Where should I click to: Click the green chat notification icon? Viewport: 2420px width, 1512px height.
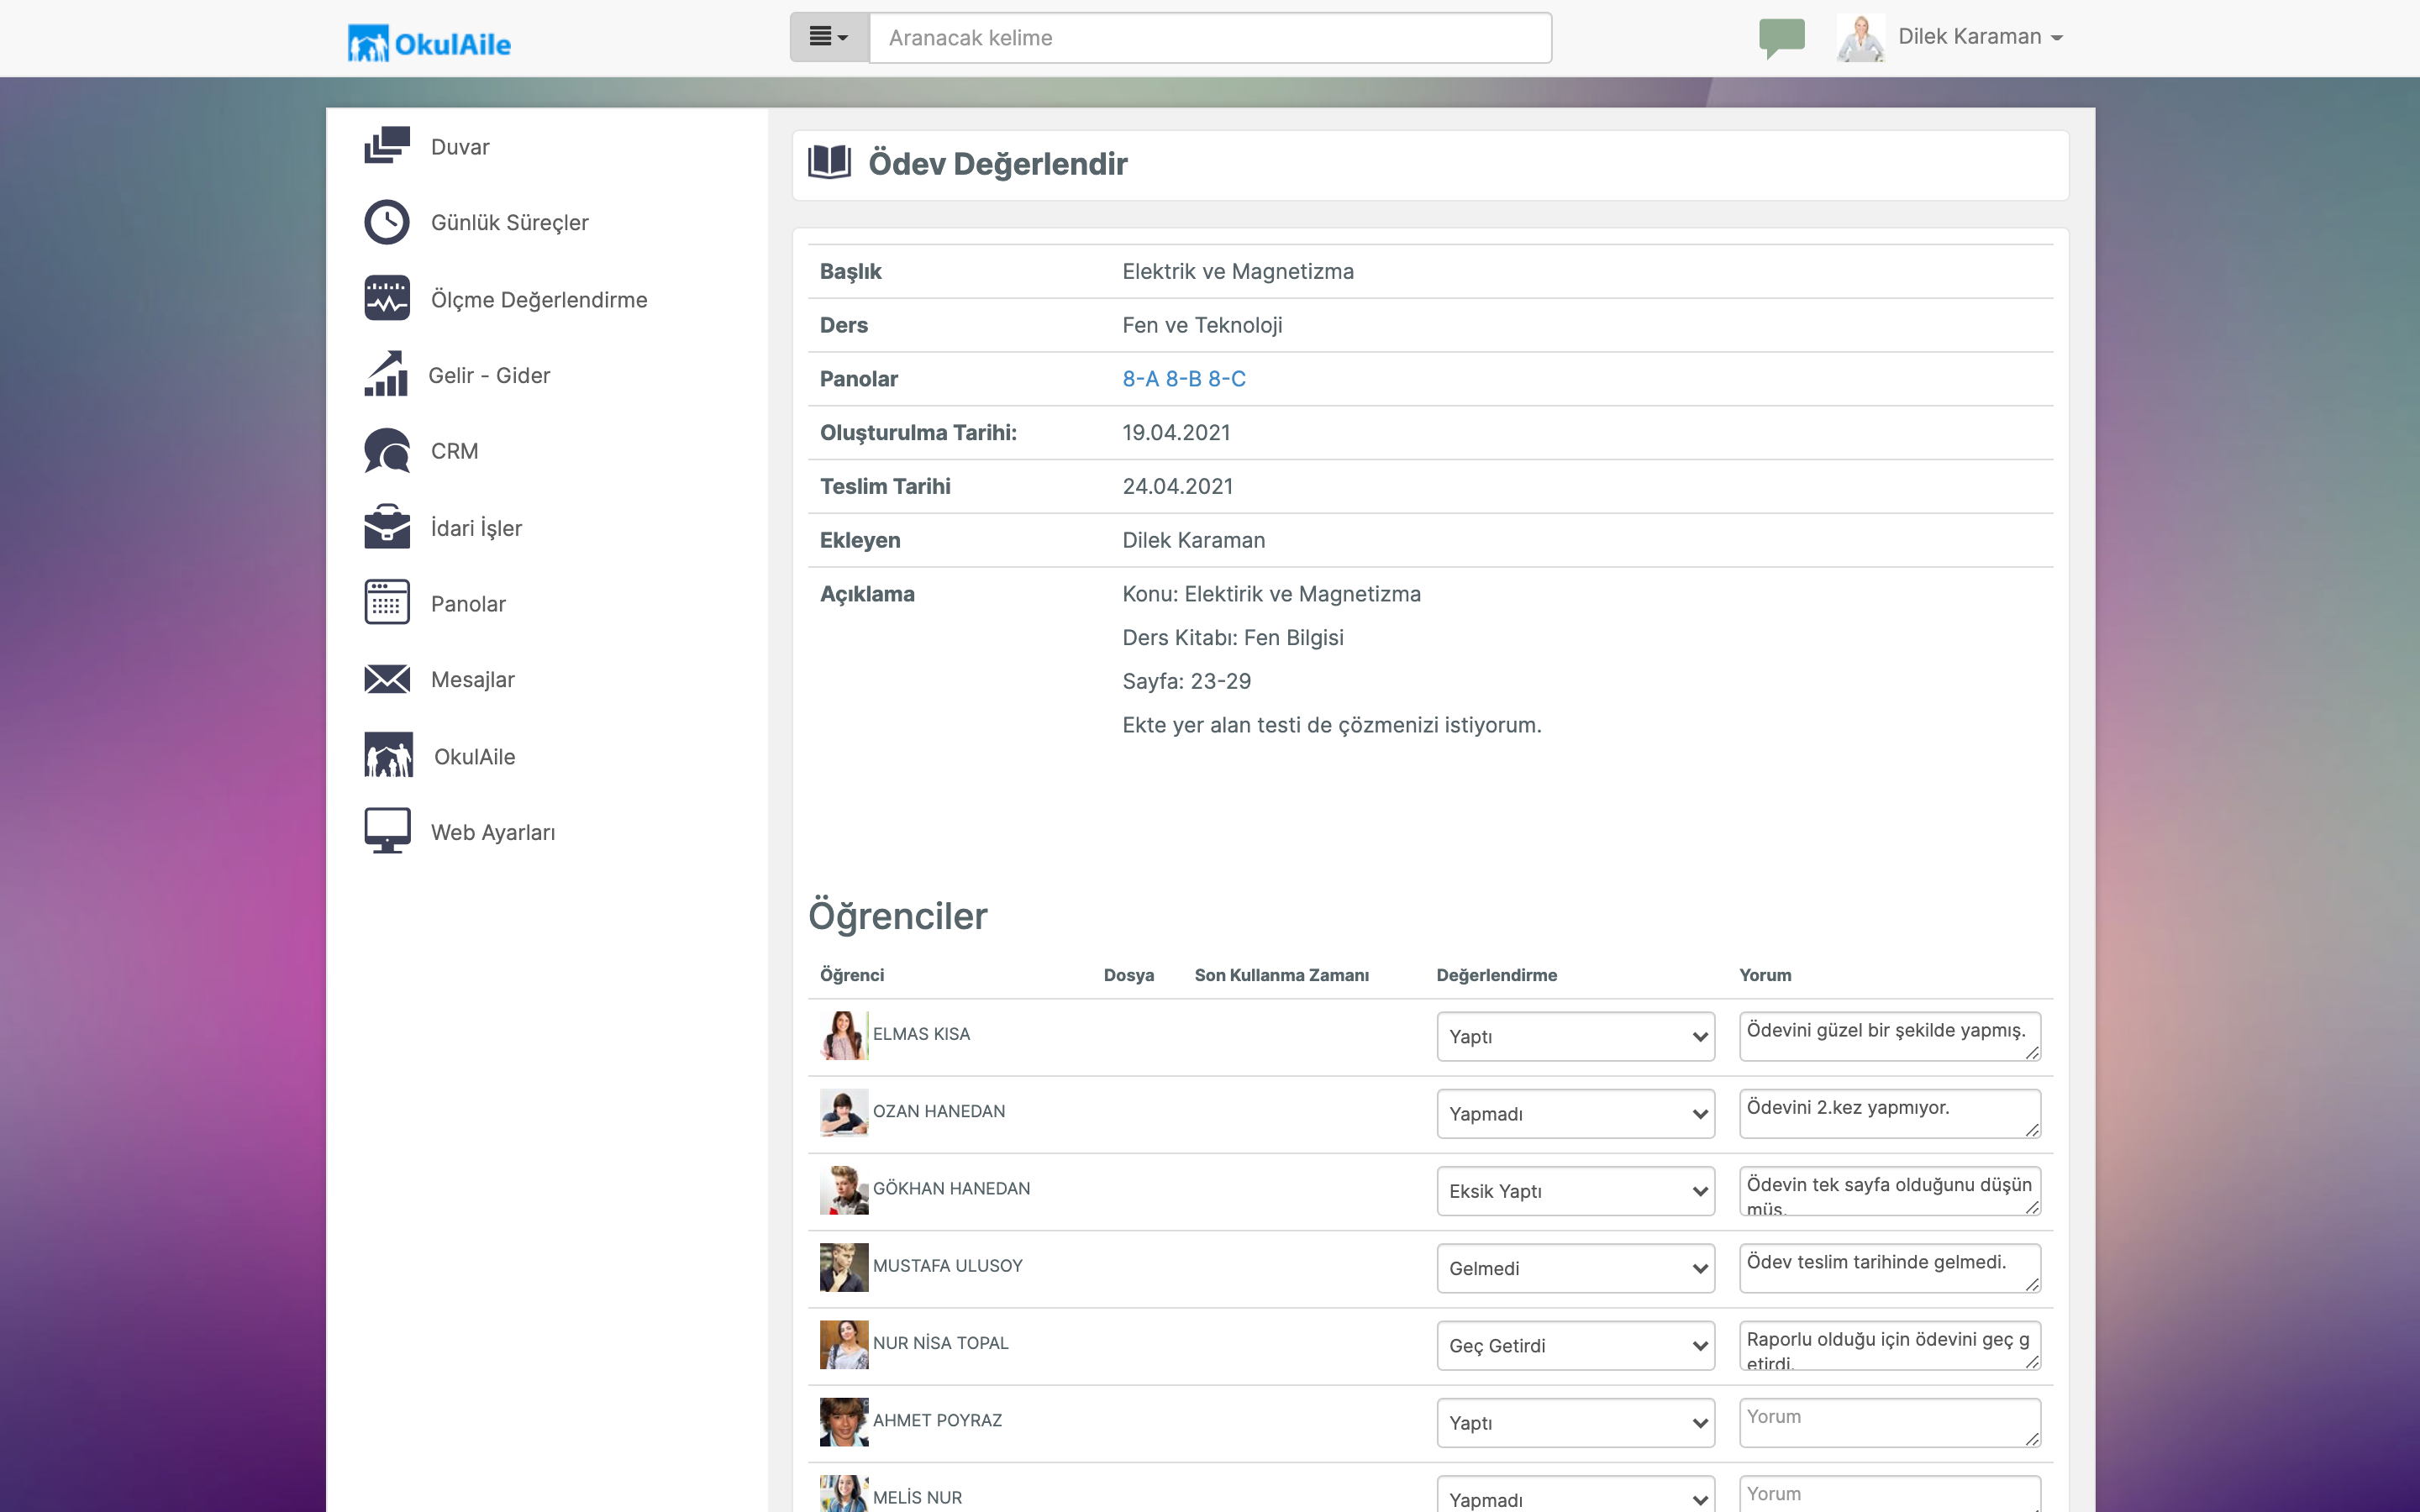pos(1781,38)
